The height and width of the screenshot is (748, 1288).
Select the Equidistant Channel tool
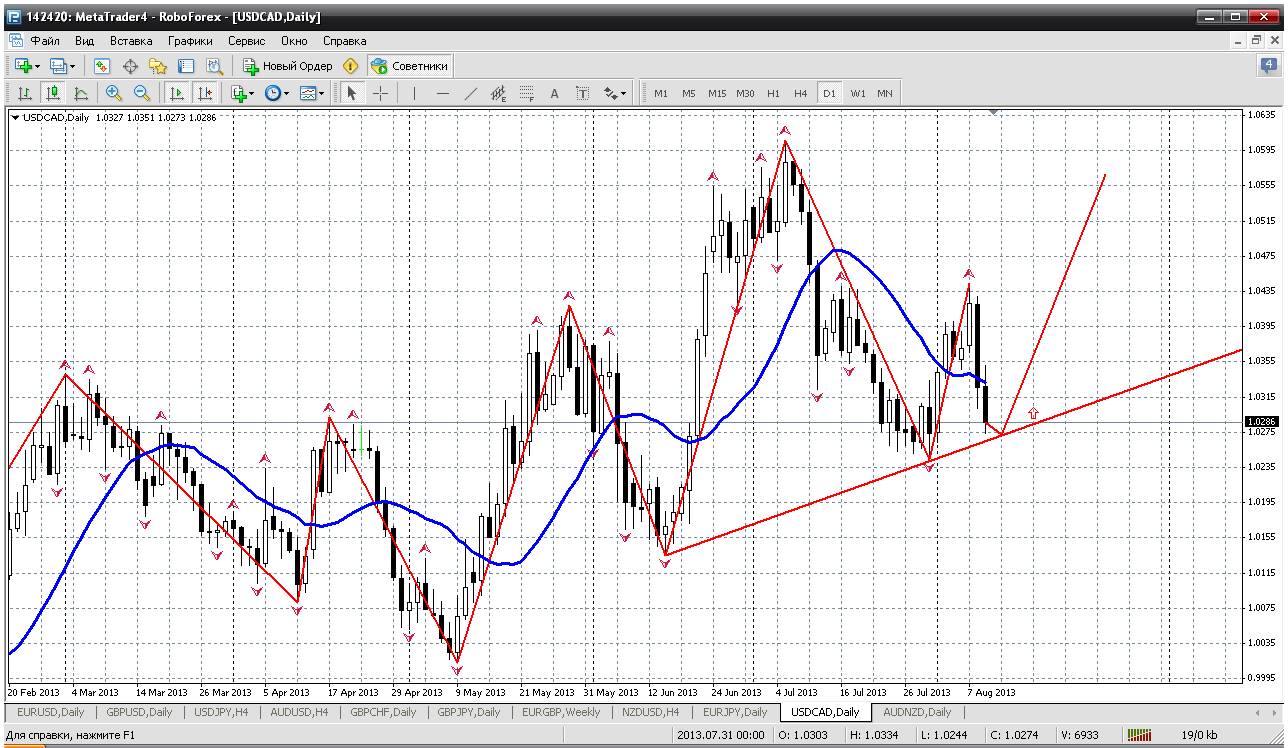pos(499,93)
